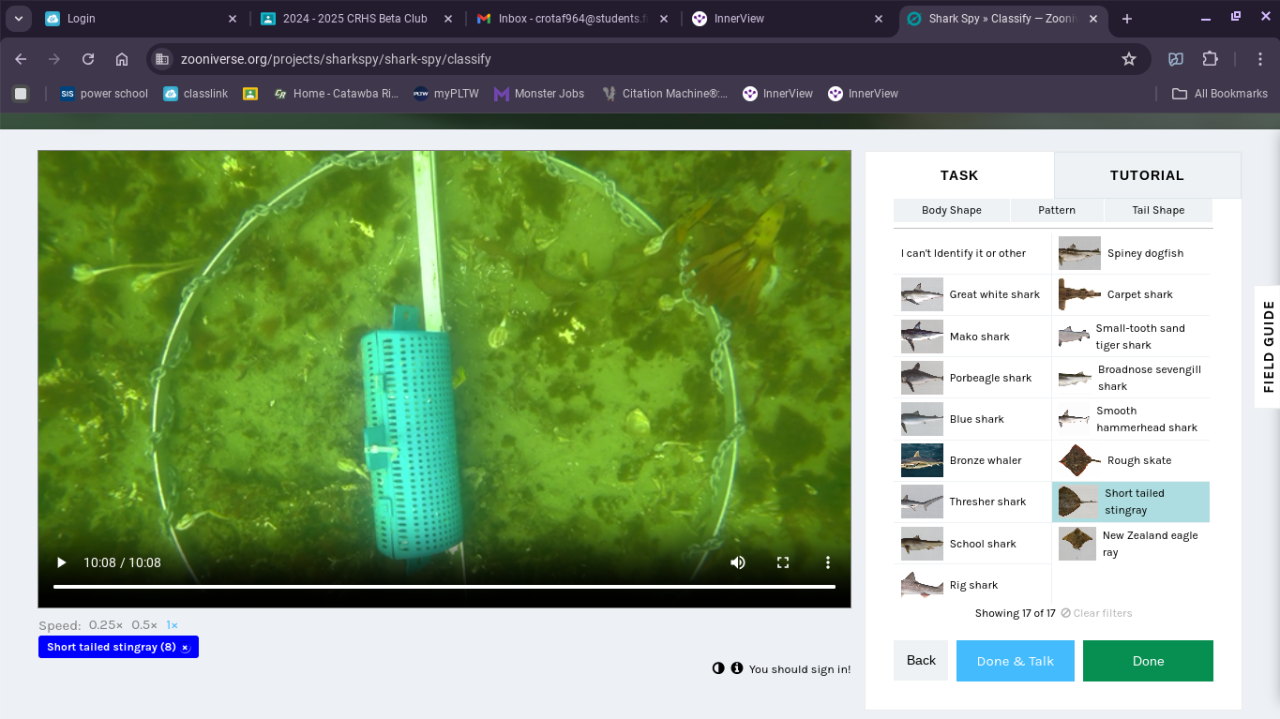Choose Broadnose sevengill shark
This screenshot has width=1280, height=719.
click(x=1131, y=378)
